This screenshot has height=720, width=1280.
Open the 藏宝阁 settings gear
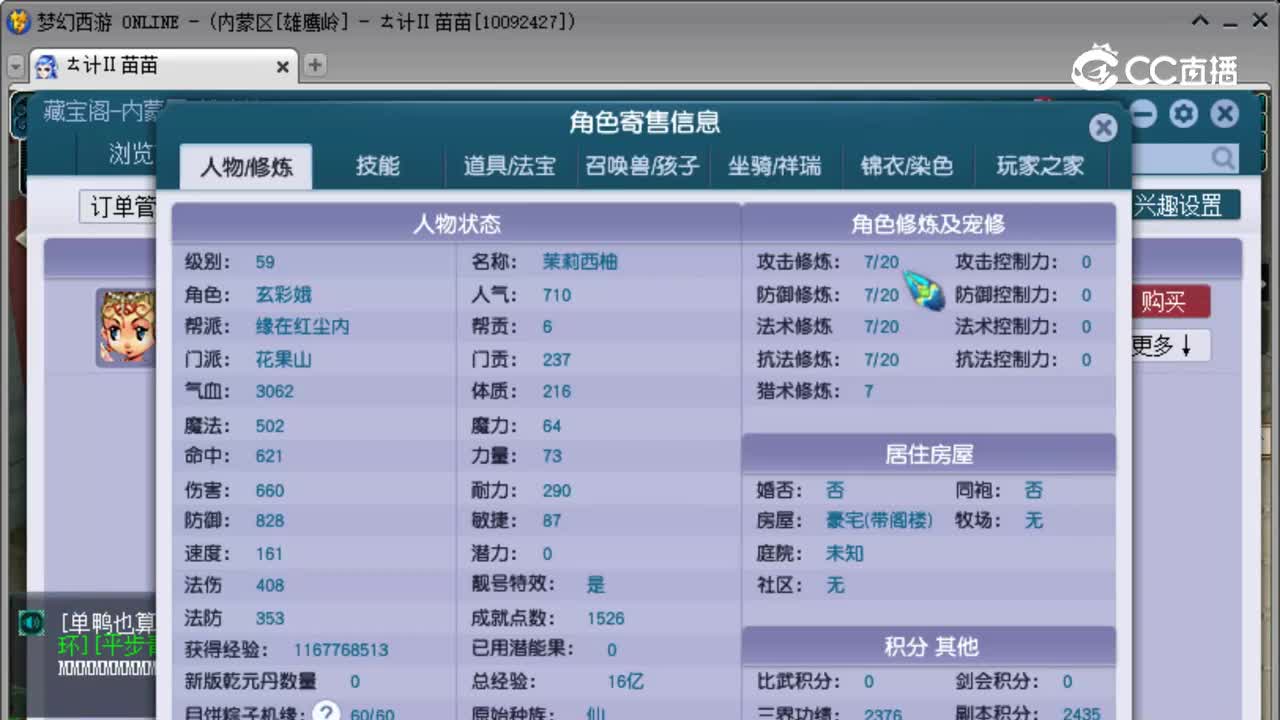(x=1183, y=113)
